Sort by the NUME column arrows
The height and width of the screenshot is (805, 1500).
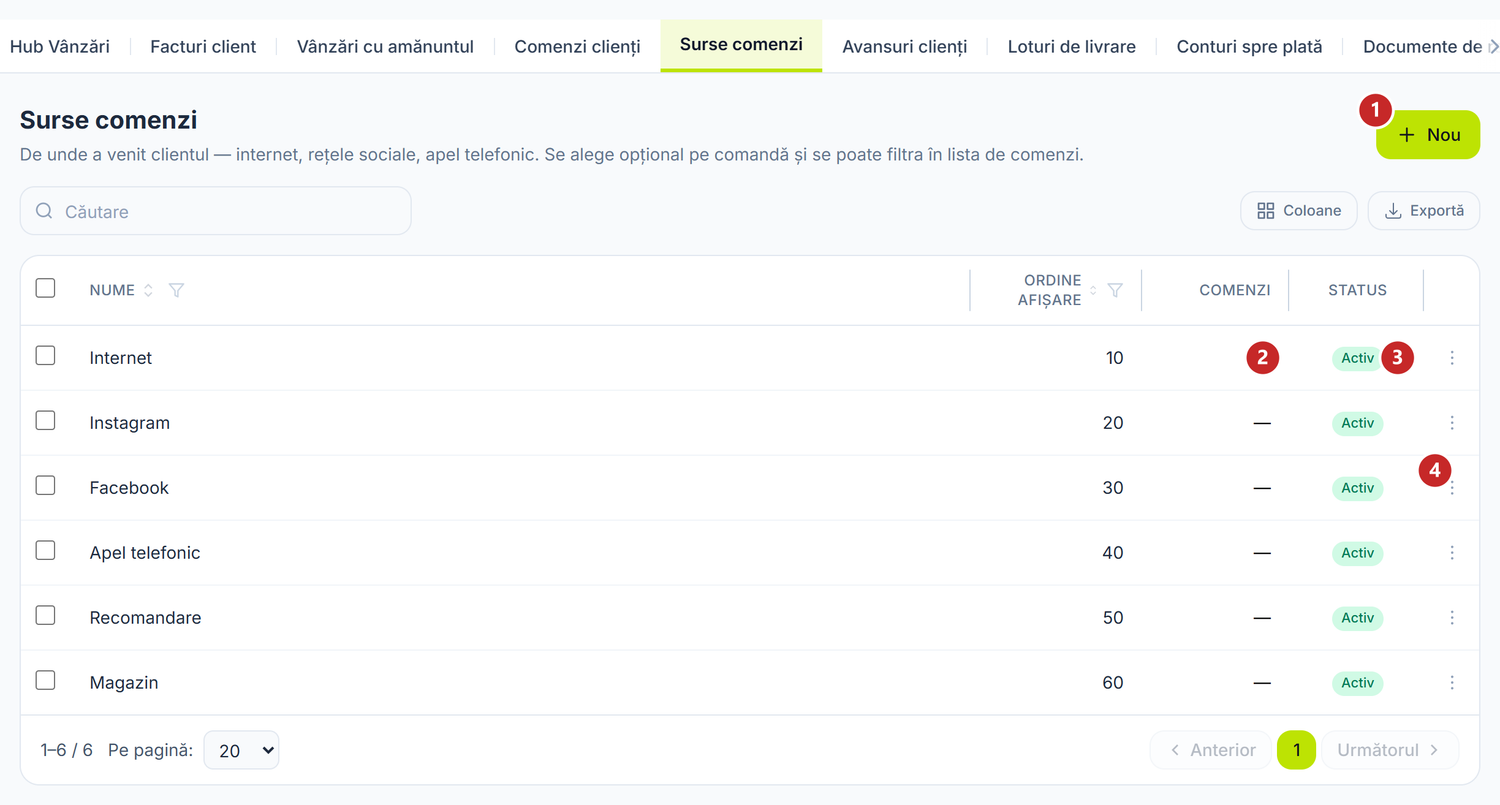(148, 290)
